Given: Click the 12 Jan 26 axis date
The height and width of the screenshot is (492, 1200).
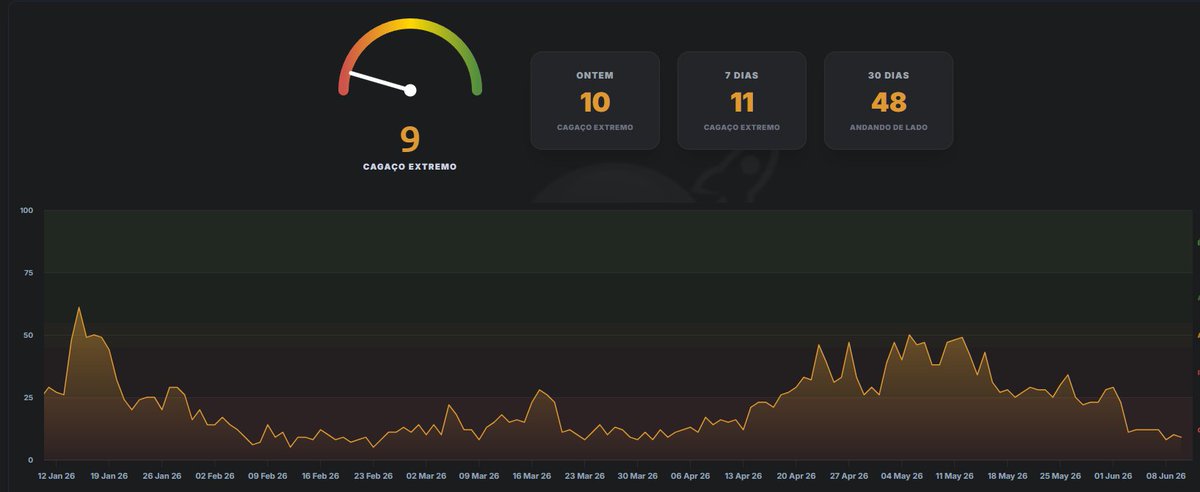Looking at the screenshot, I should coord(56,476).
